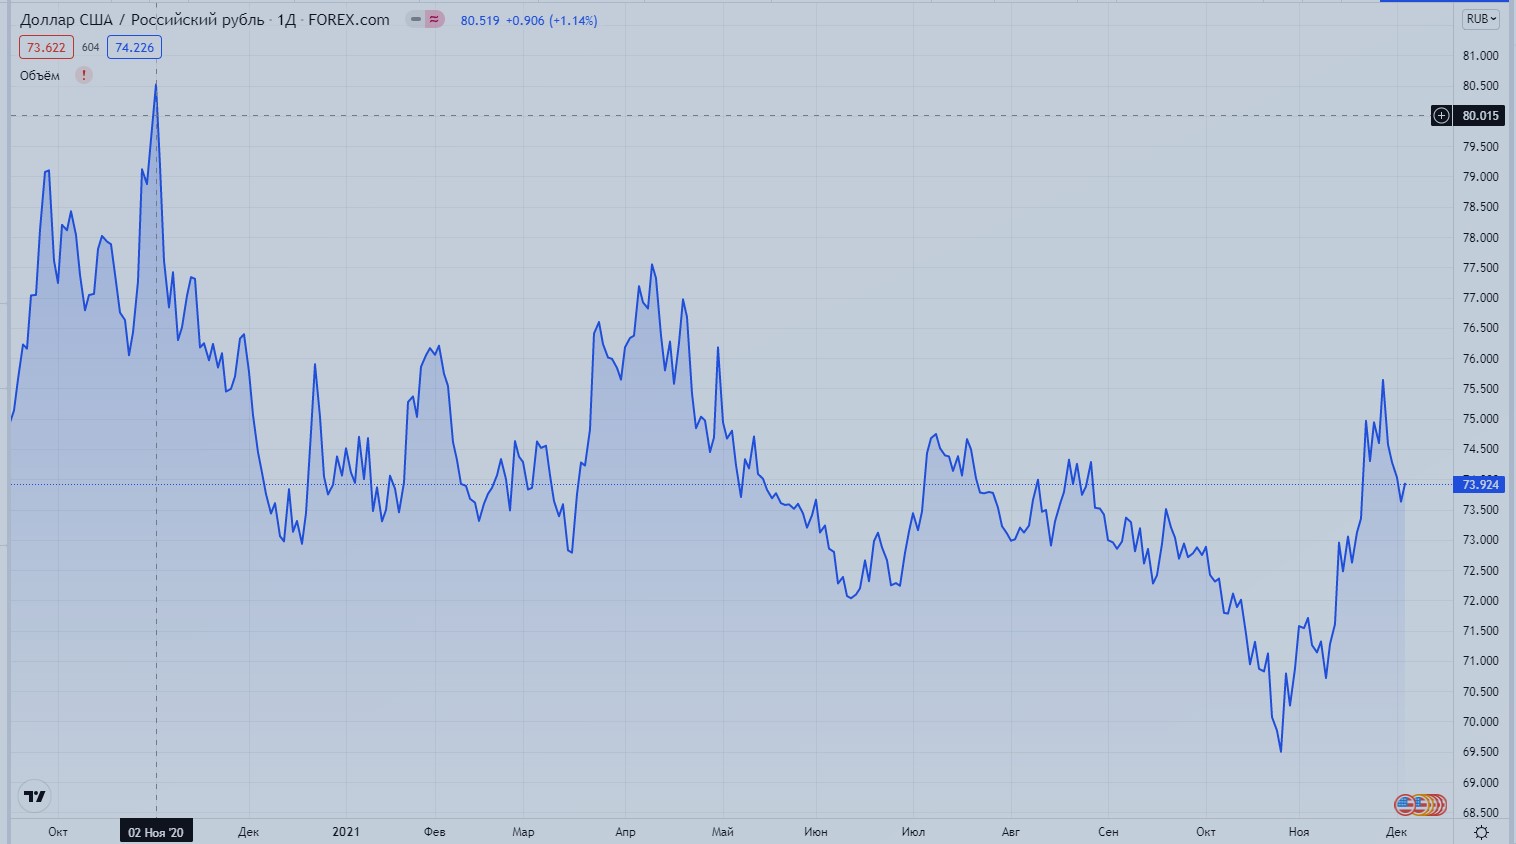This screenshot has width=1516, height=844.
Task: Click the Сен label on the time axis
Action: [x=1108, y=832]
